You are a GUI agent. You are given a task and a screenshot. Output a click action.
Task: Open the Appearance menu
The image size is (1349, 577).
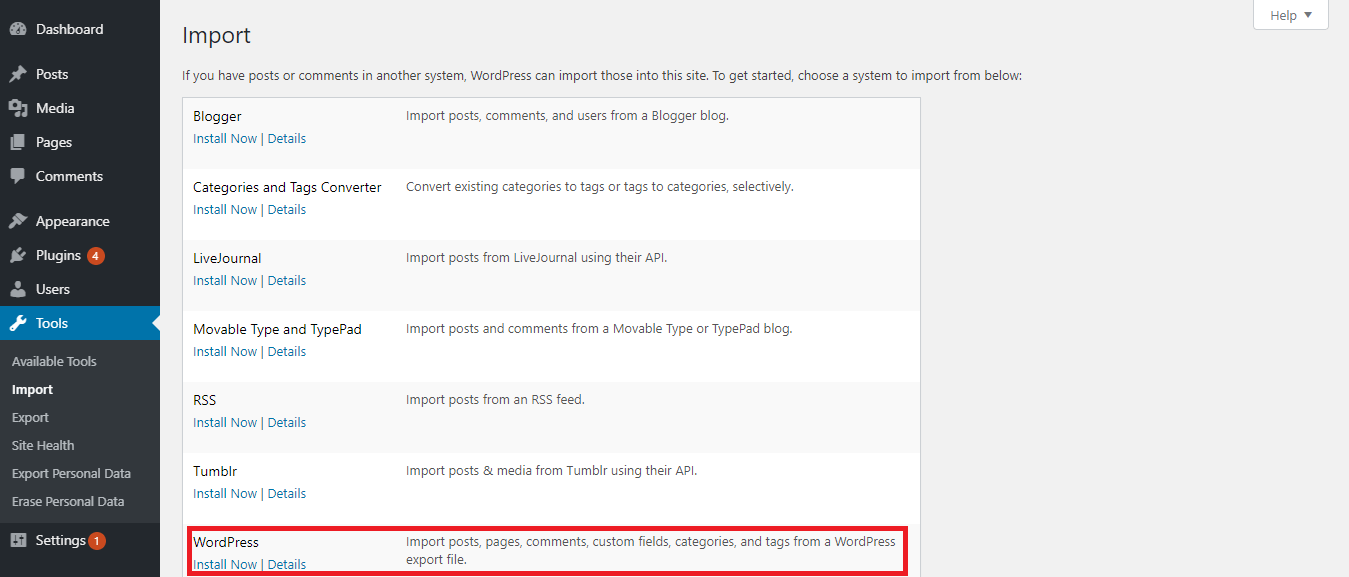tap(73, 221)
